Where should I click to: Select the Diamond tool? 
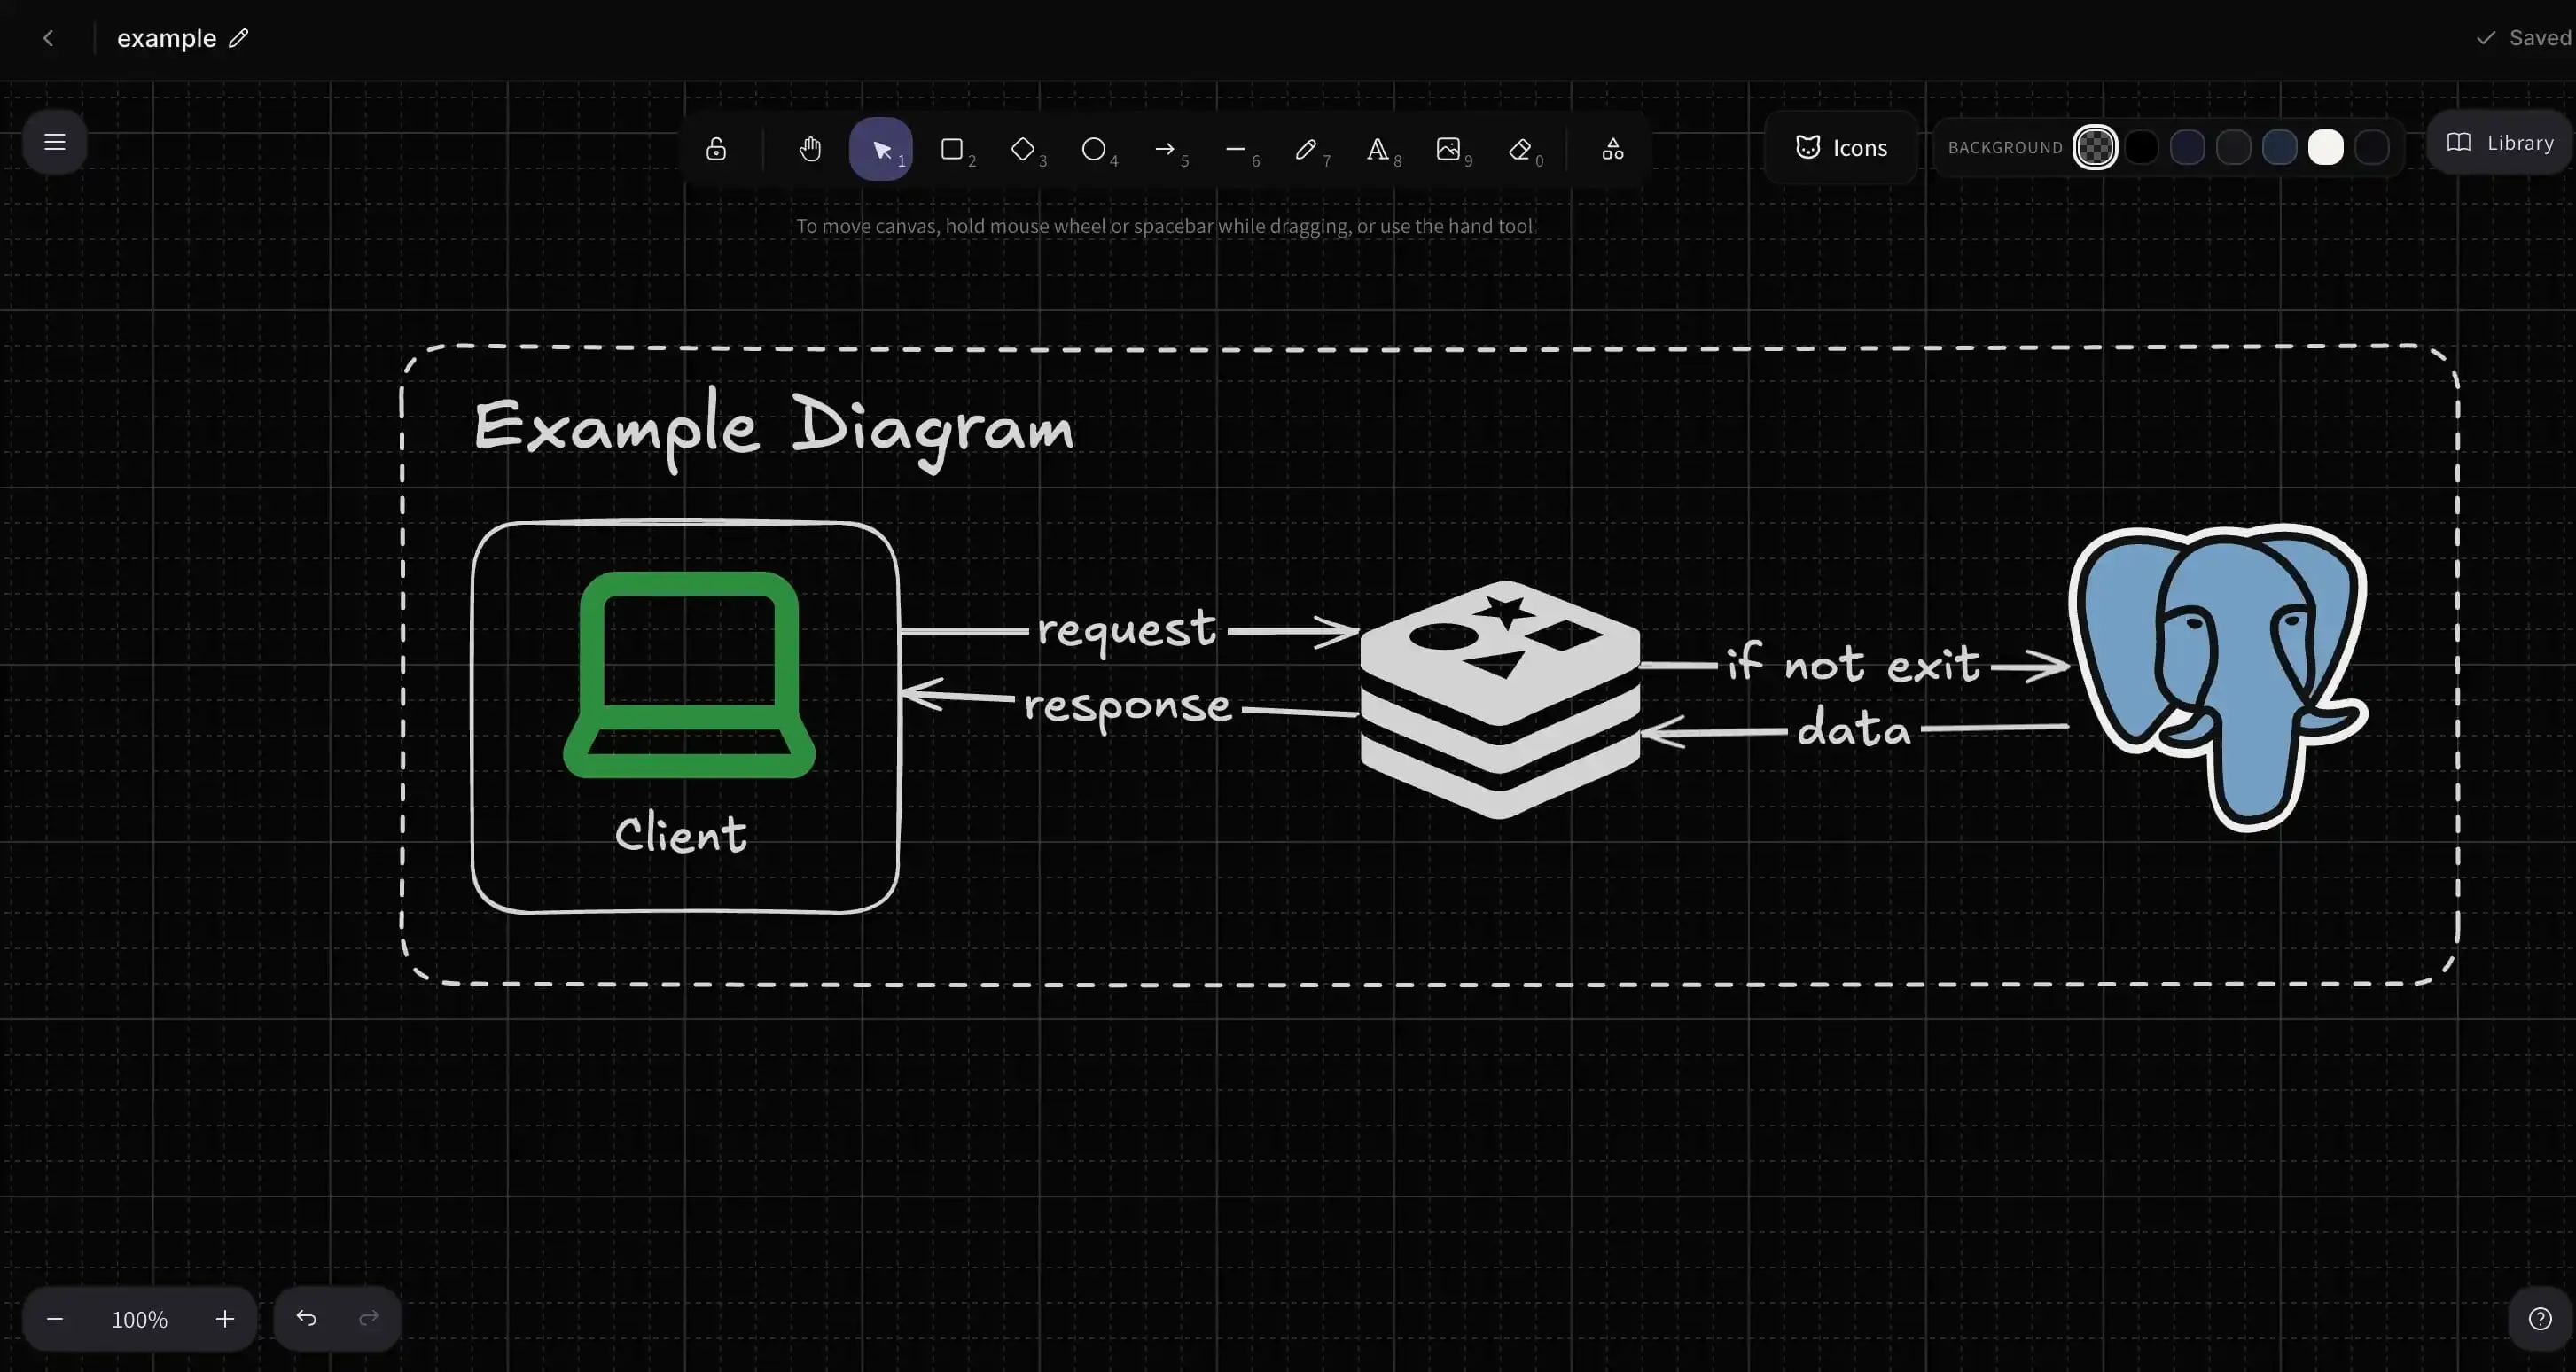[x=1023, y=149]
